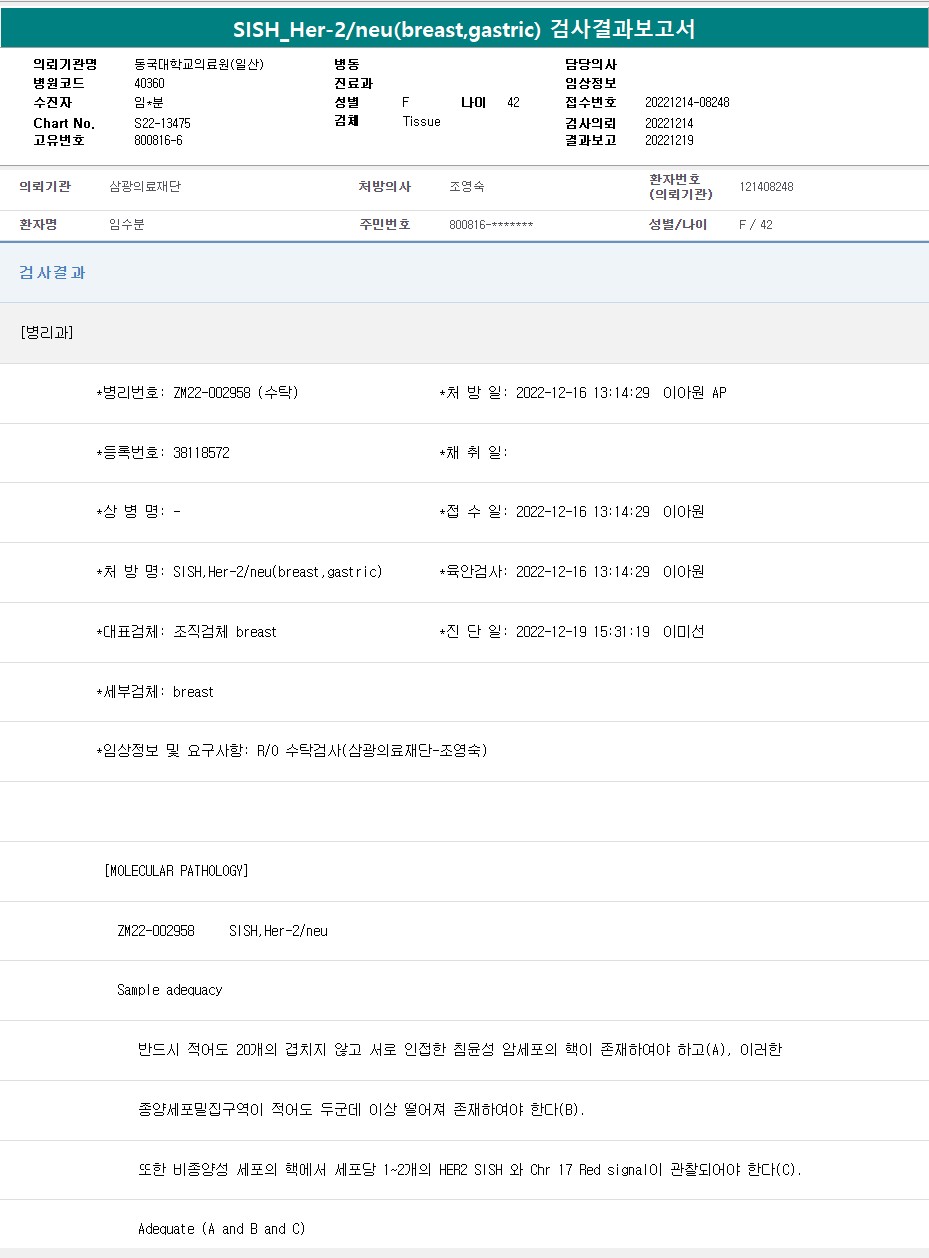Click the sentence starting '반드시 적어도 20개의'
The width and height of the screenshot is (929, 1258).
[x=460, y=1050]
